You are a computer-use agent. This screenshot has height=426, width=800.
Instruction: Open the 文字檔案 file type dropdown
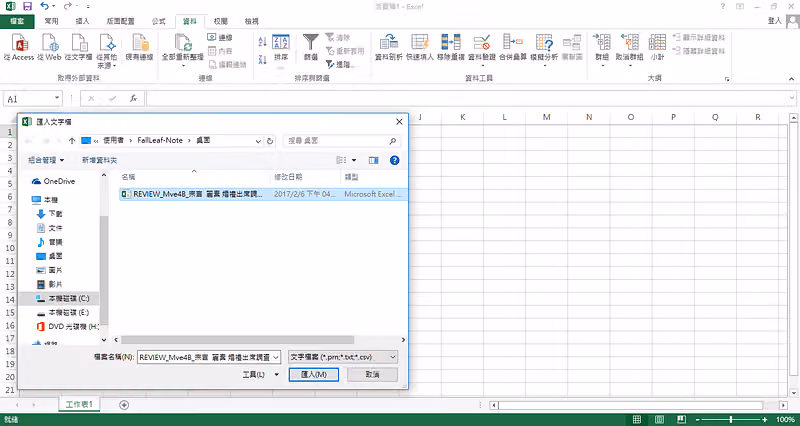point(343,357)
